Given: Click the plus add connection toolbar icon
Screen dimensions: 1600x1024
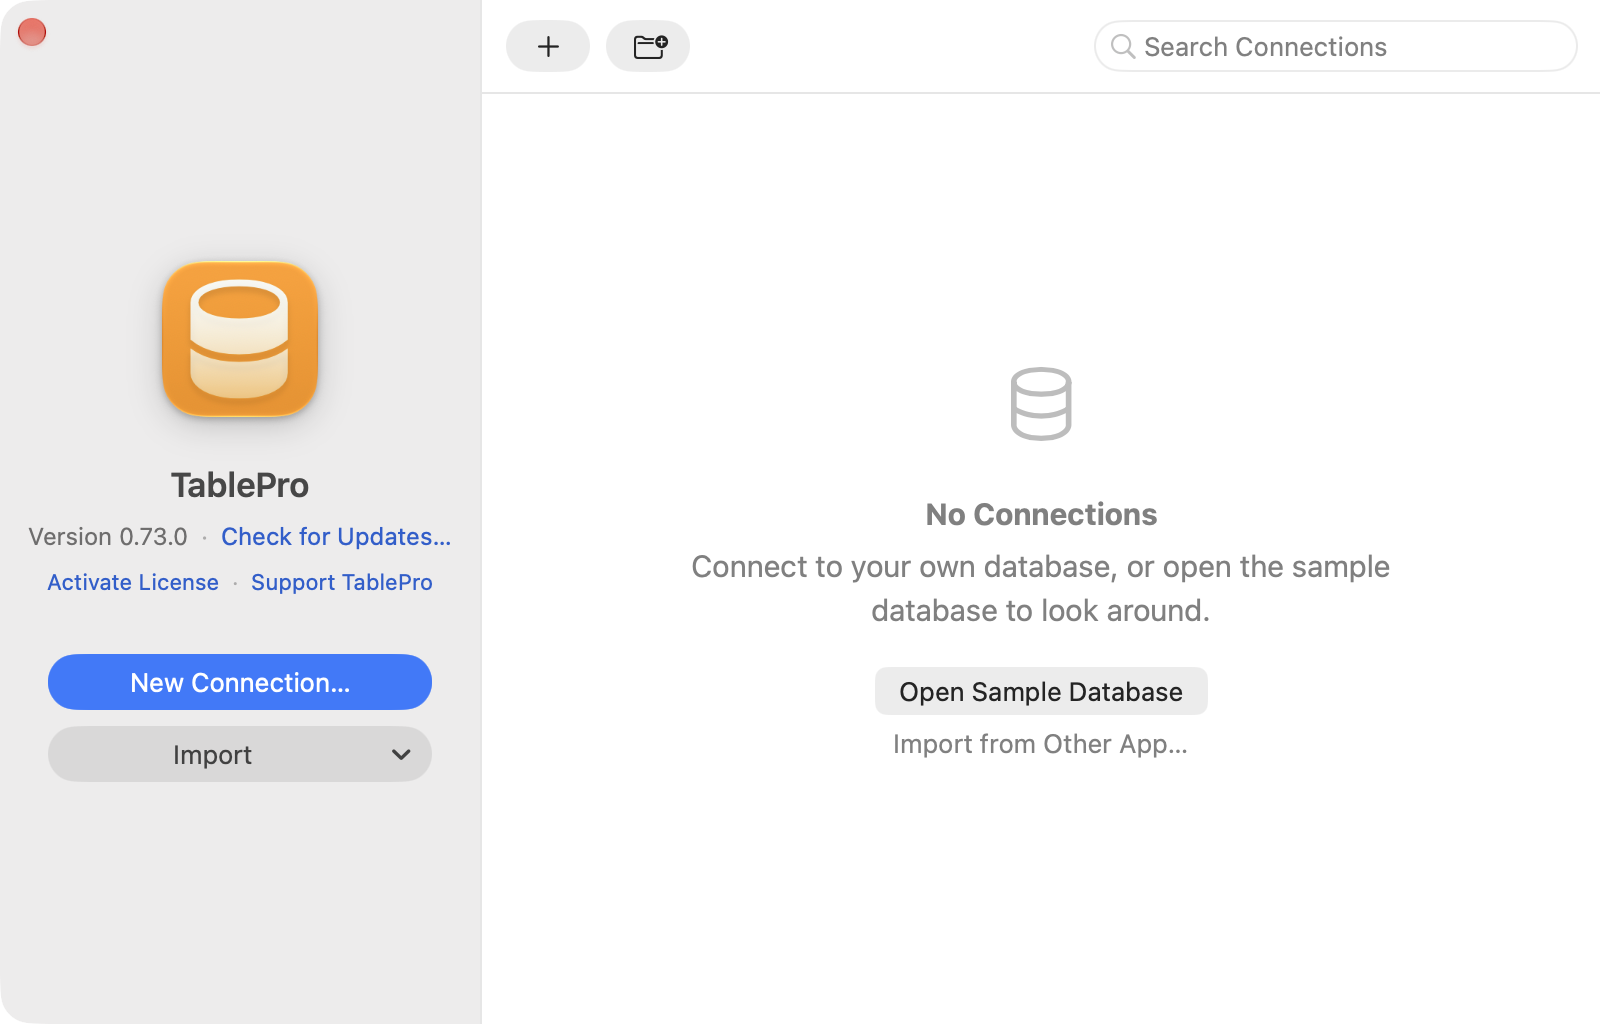Looking at the screenshot, I should [548, 46].
